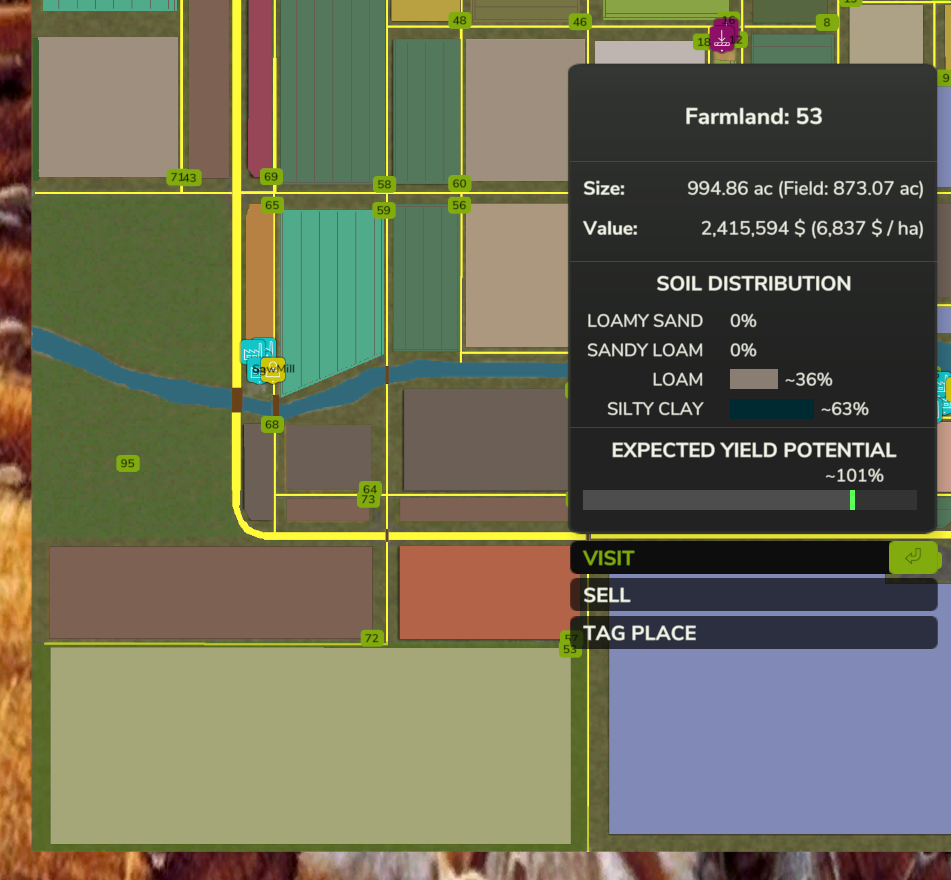This screenshot has height=880, width=951.
Task: Select farmland label 56
Action: pos(459,205)
